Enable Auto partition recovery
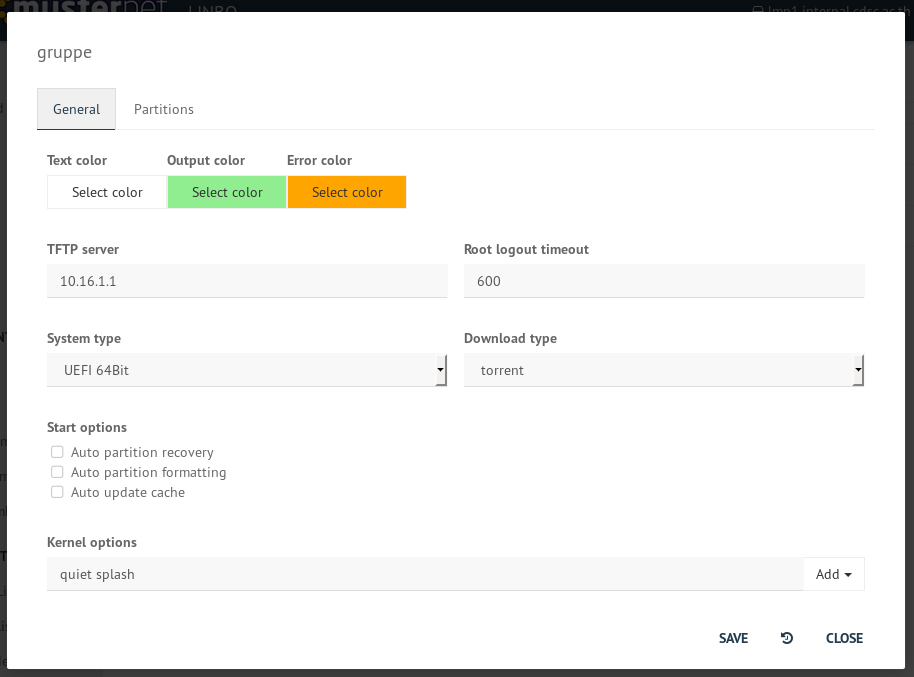Screen dimensions: 914x677 point(58,452)
